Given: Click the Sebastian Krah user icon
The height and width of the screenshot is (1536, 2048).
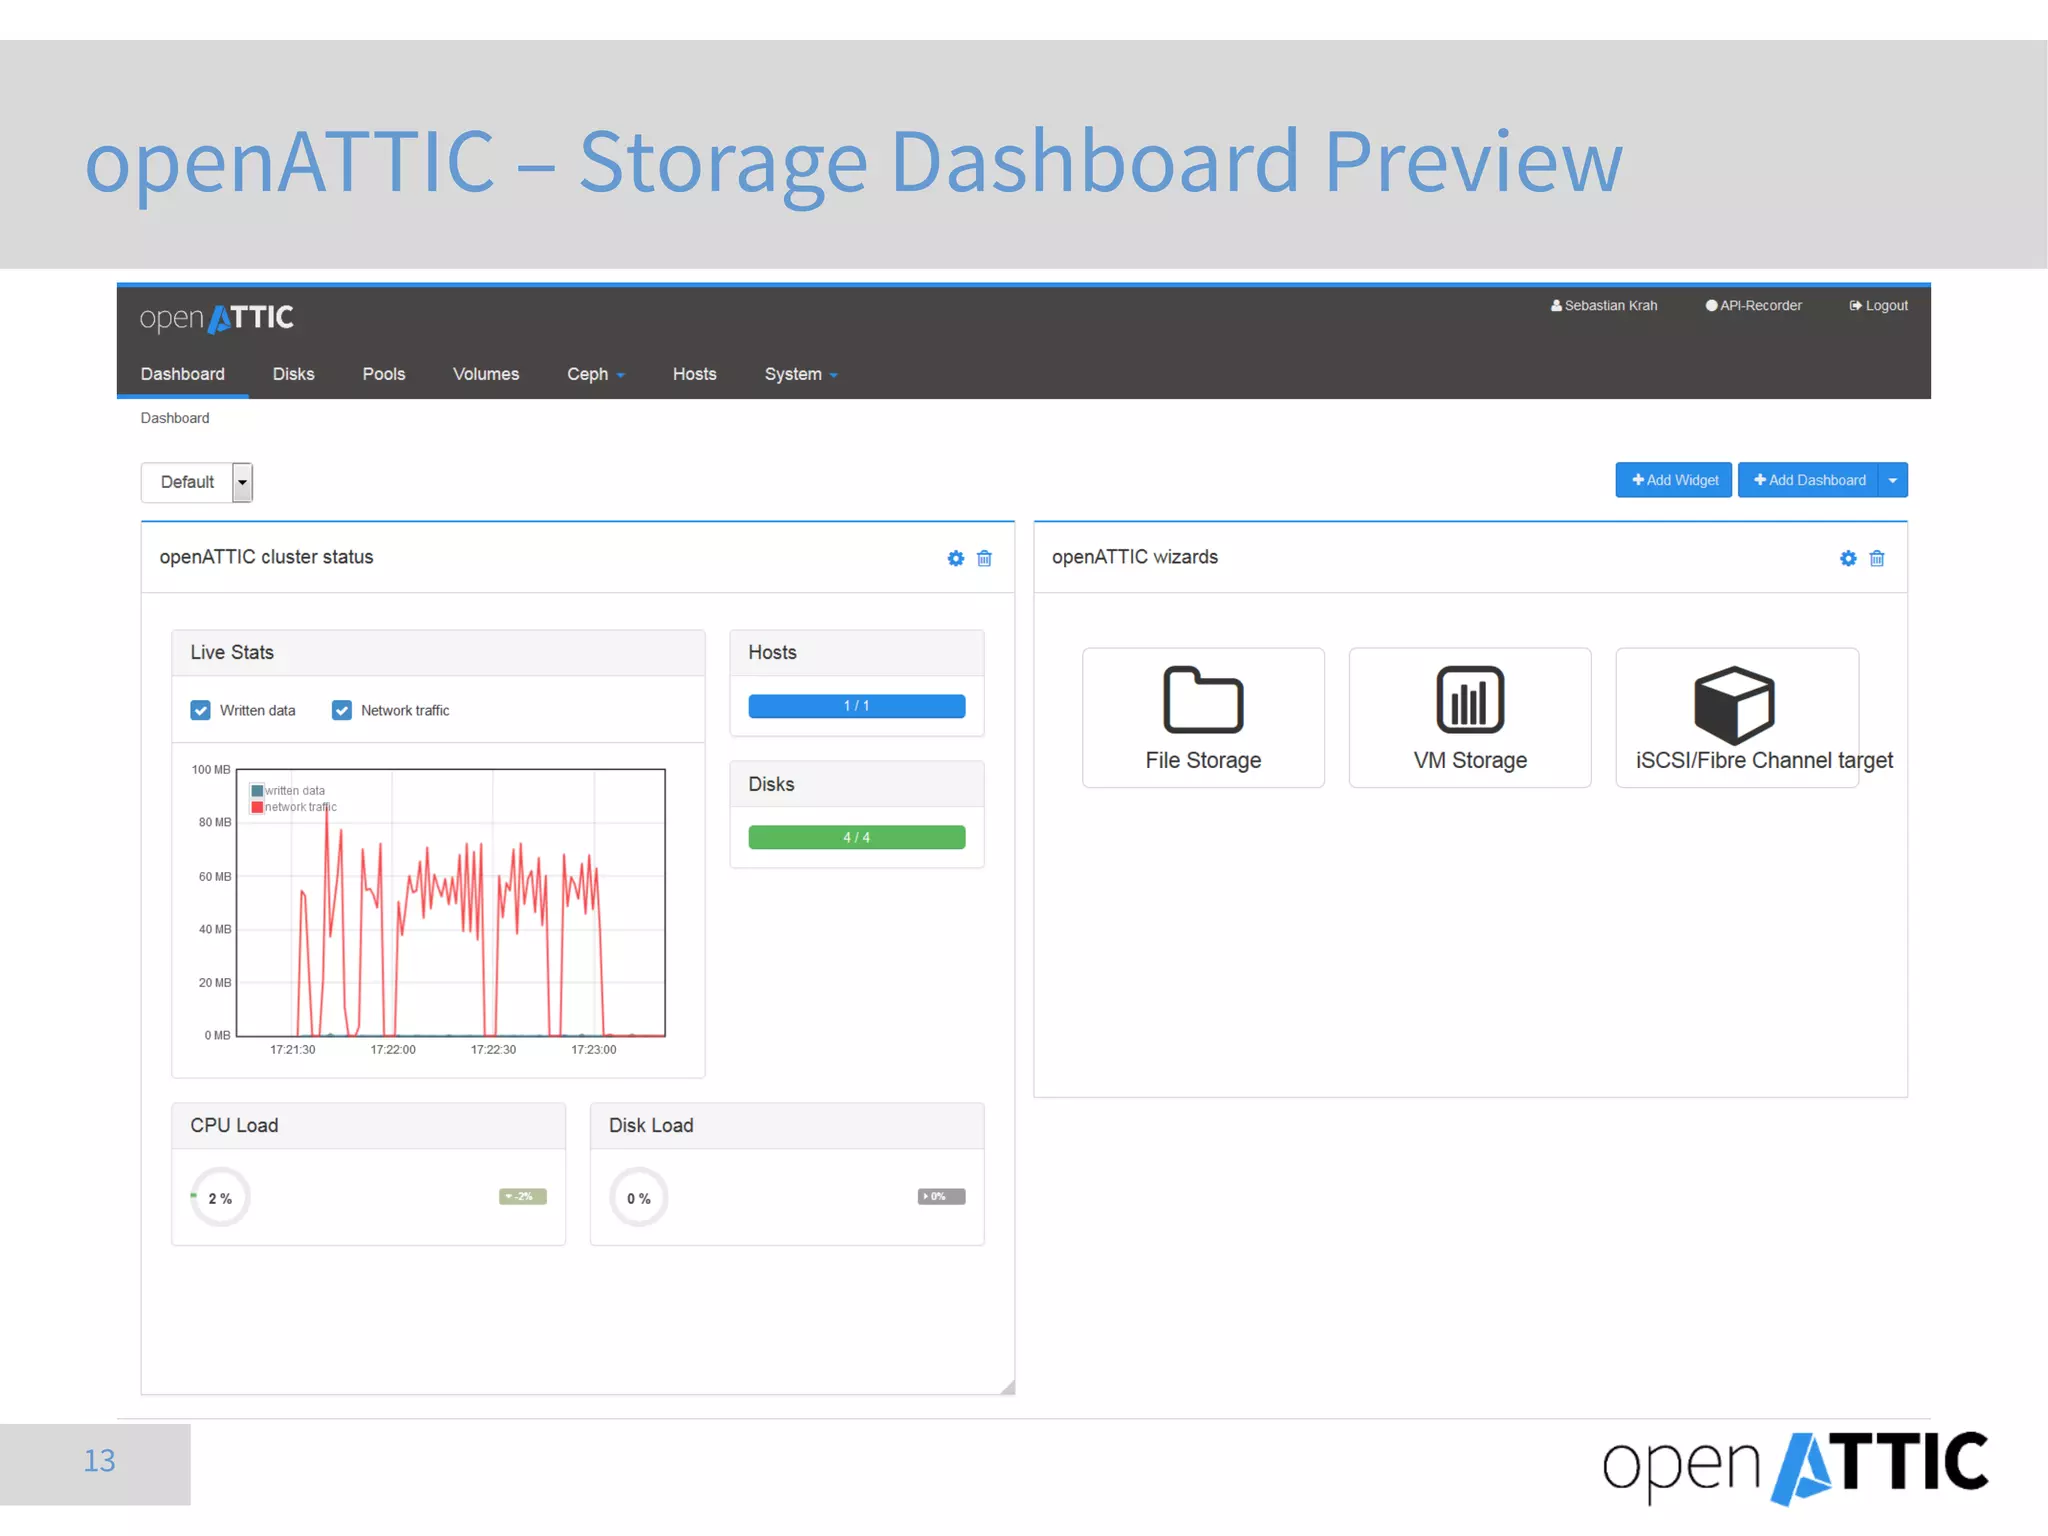Looking at the screenshot, I should coord(1556,306).
